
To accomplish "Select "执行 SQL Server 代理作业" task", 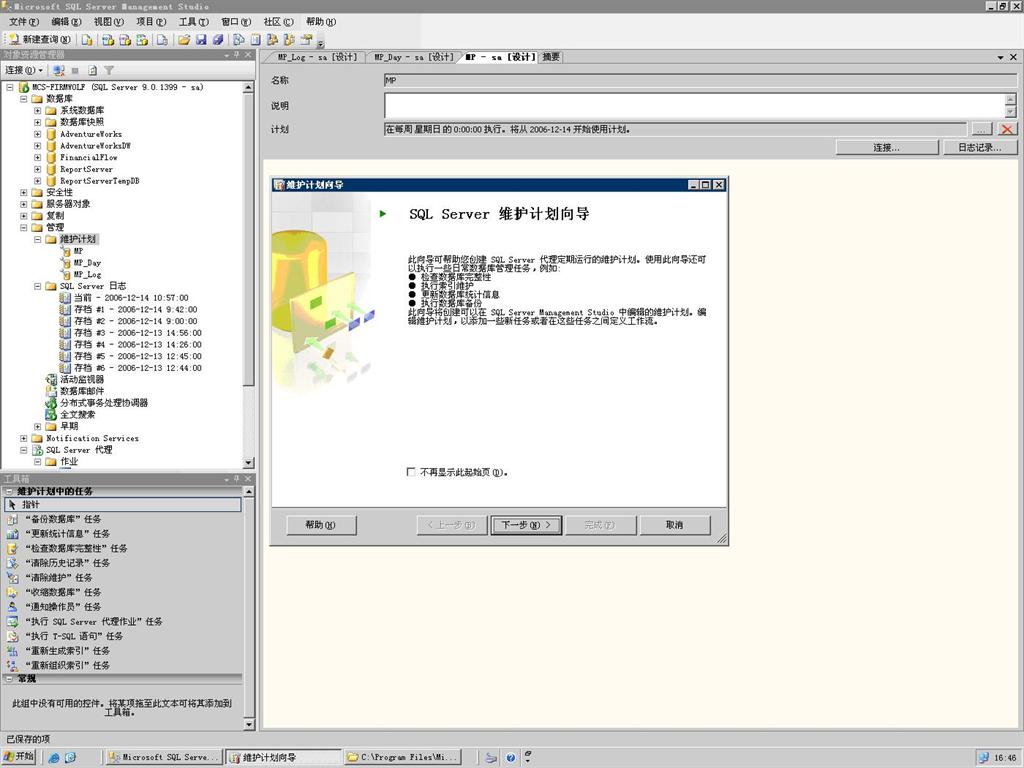I will click(x=93, y=622).
